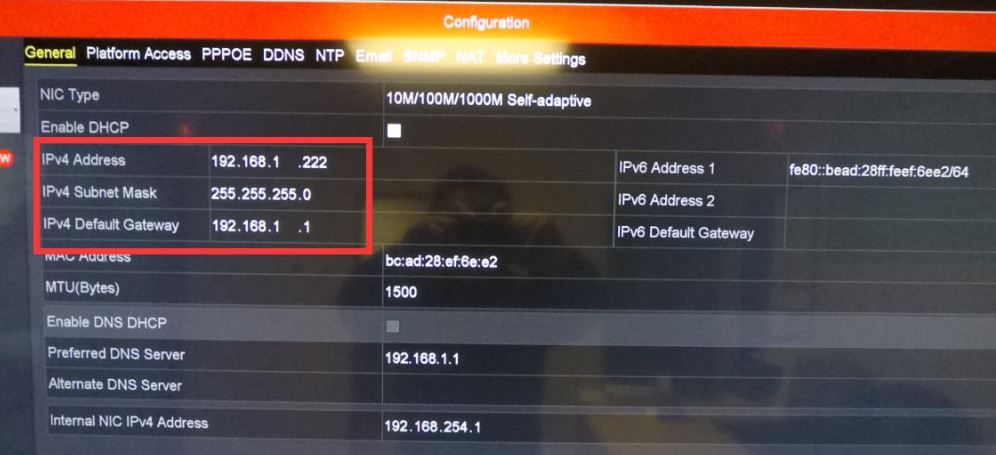Screen dimensions: 996x455
Task: Edit the IPv4 Subnet Mask field
Action: click(x=287, y=194)
